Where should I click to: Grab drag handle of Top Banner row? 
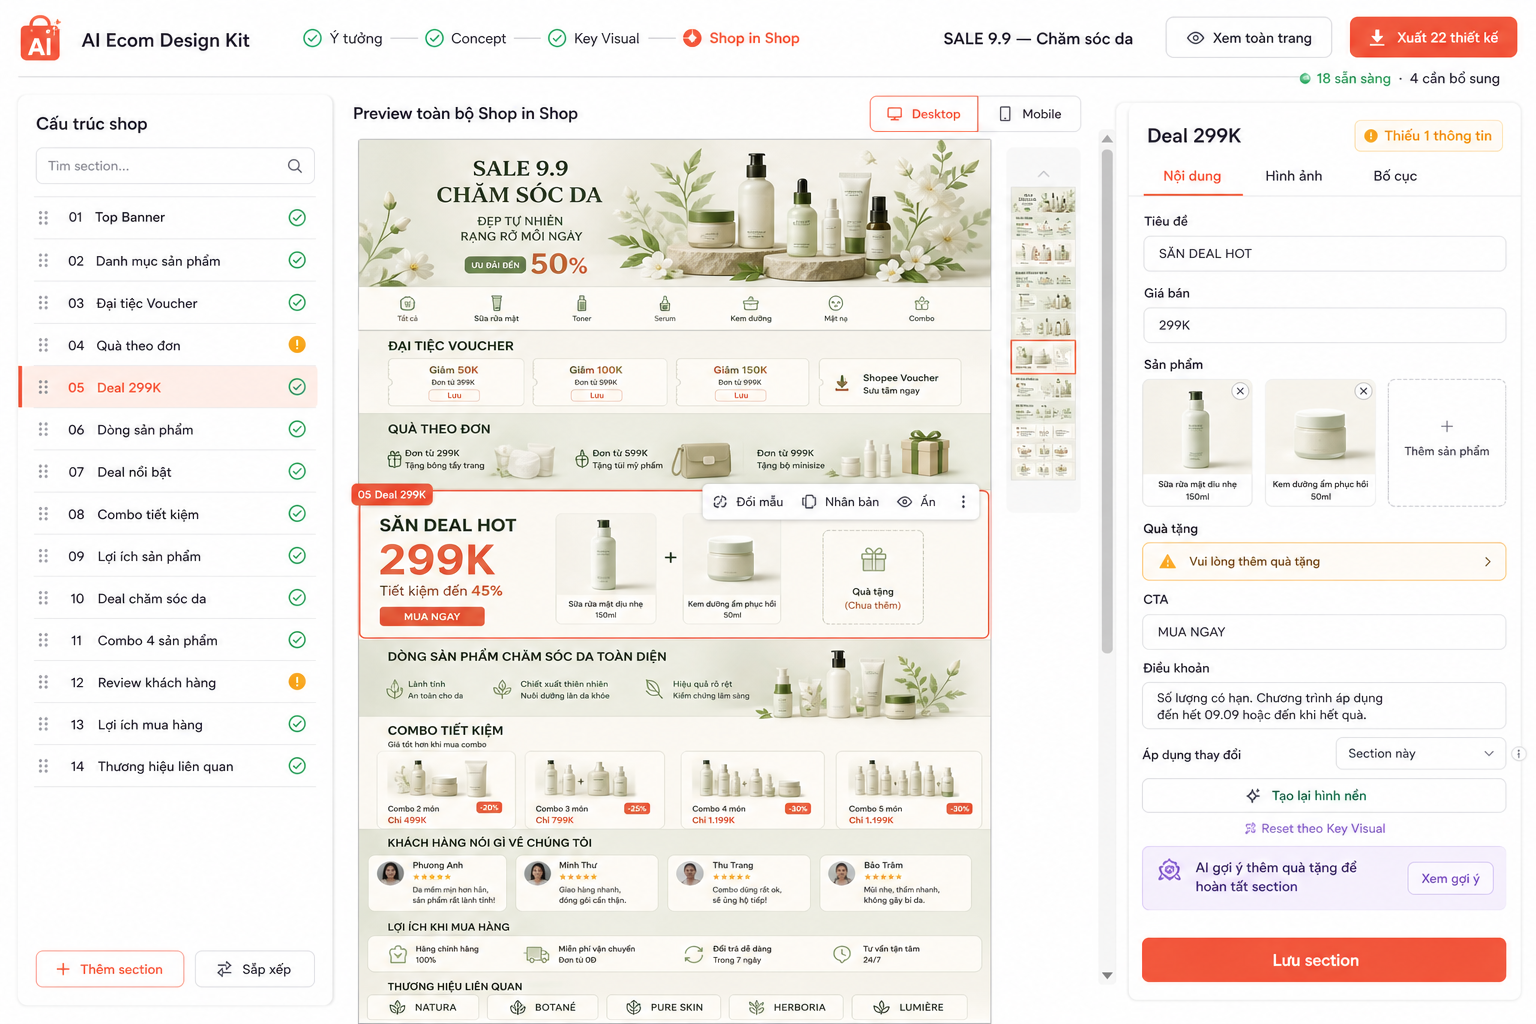tap(43, 217)
